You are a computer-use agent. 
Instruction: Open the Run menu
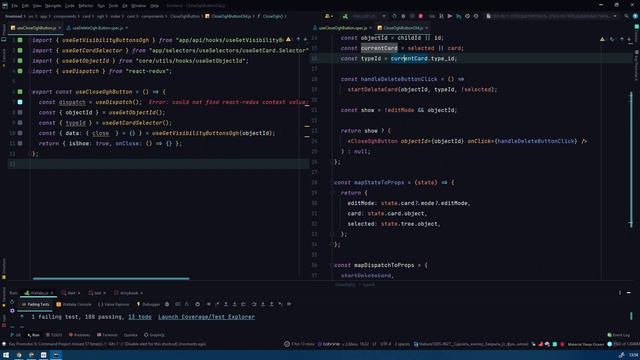tap(101, 6)
